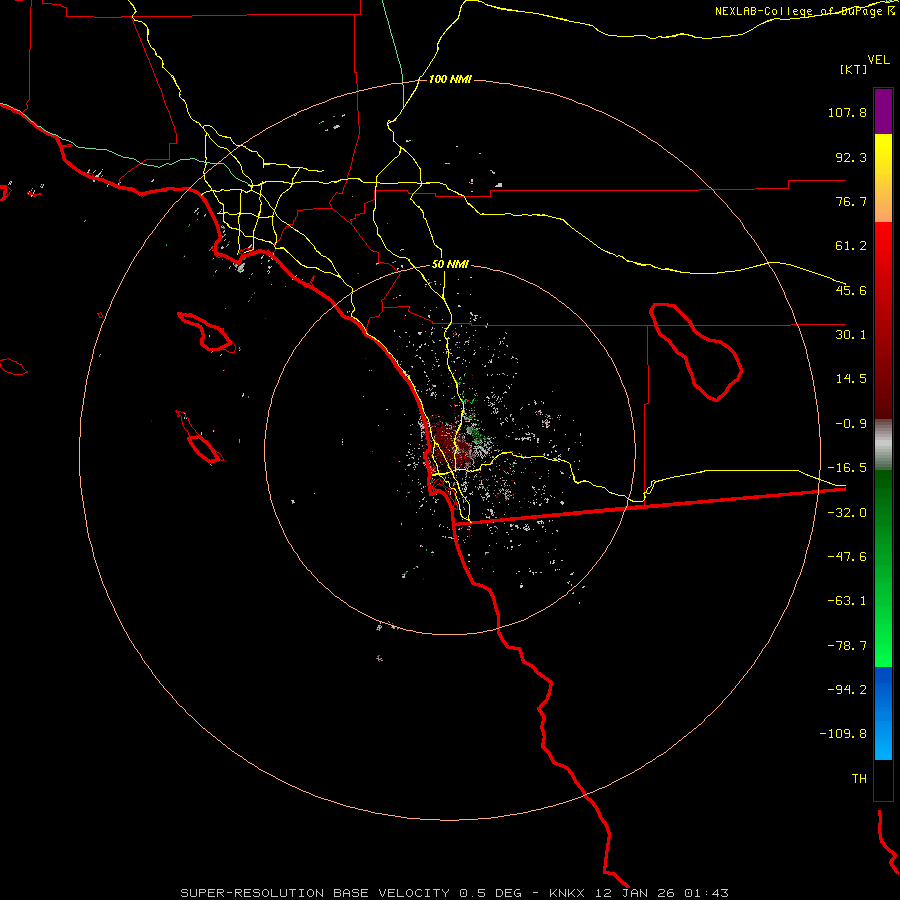This screenshot has height=900, width=900.
Task: Click the VEL KT legend title
Action: (x=864, y=64)
